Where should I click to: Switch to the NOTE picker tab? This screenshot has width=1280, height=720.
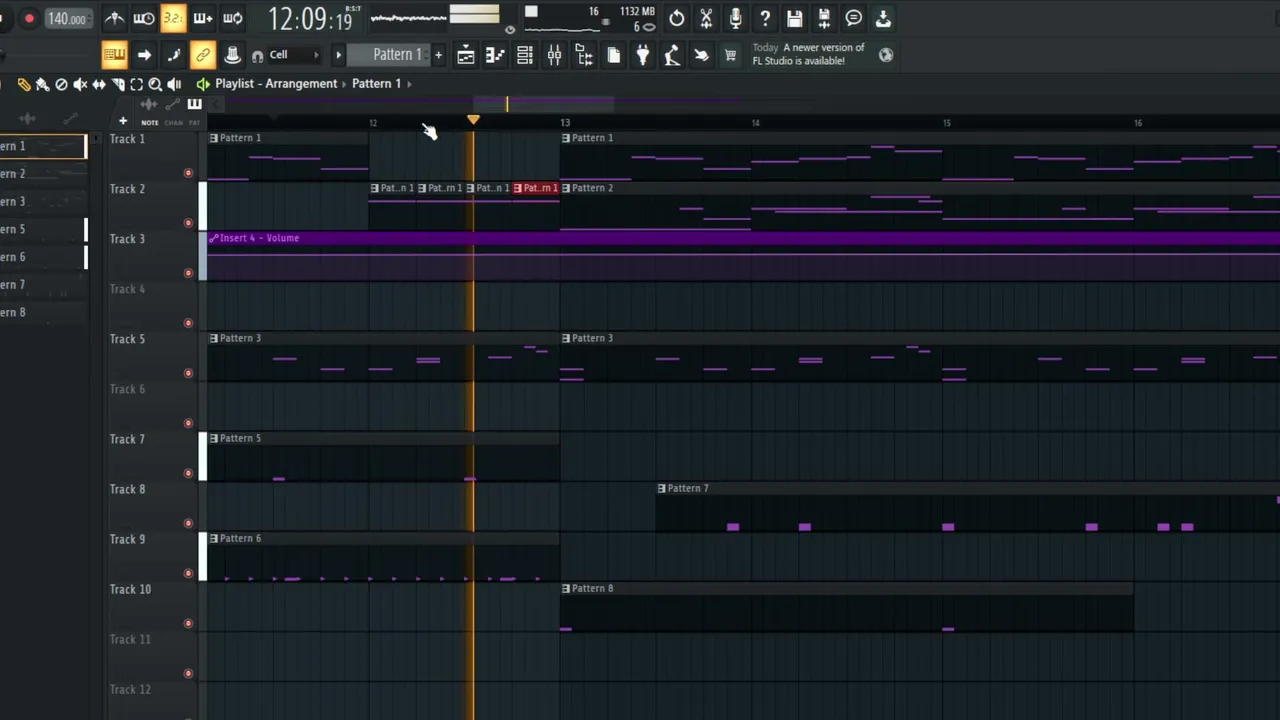coord(150,123)
